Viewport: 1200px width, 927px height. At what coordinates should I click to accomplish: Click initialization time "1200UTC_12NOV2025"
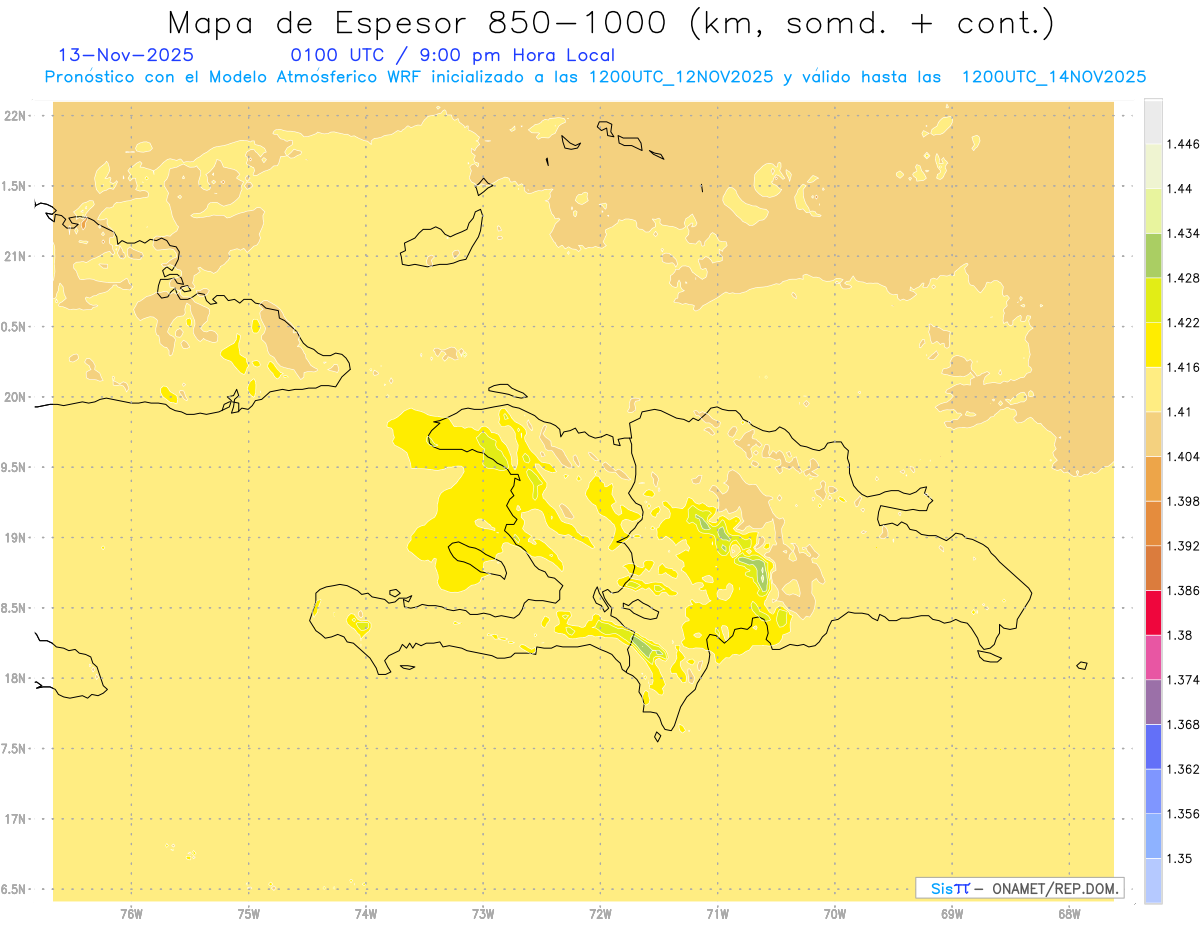pos(682,77)
